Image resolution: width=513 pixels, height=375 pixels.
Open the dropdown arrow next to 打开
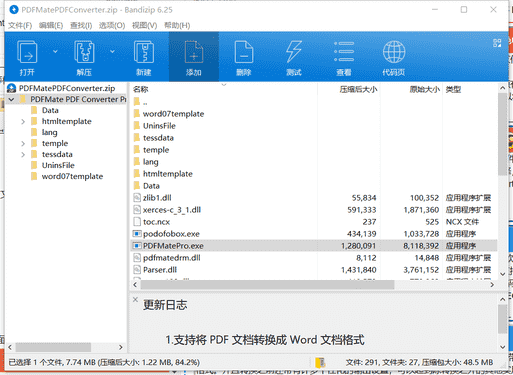click(x=55, y=52)
